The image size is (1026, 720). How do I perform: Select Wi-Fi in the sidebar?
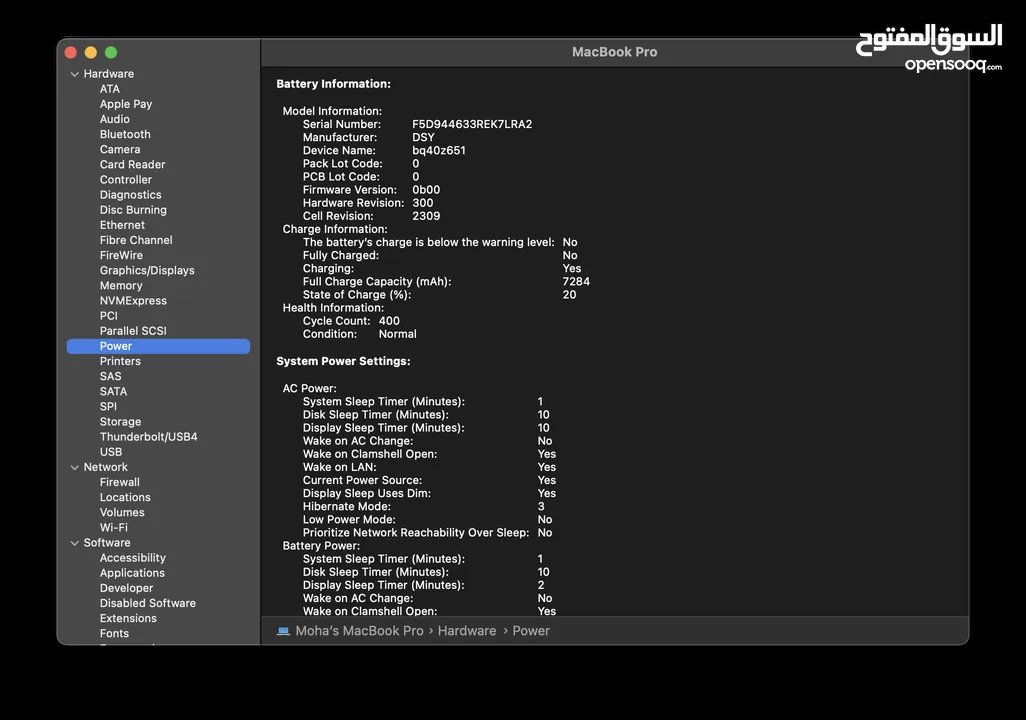(x=114, y=528)
